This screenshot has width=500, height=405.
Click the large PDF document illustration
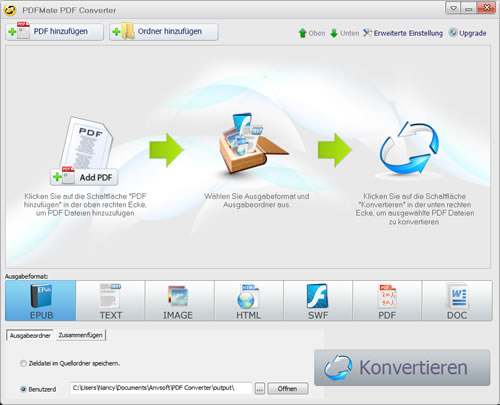(87, 143)
